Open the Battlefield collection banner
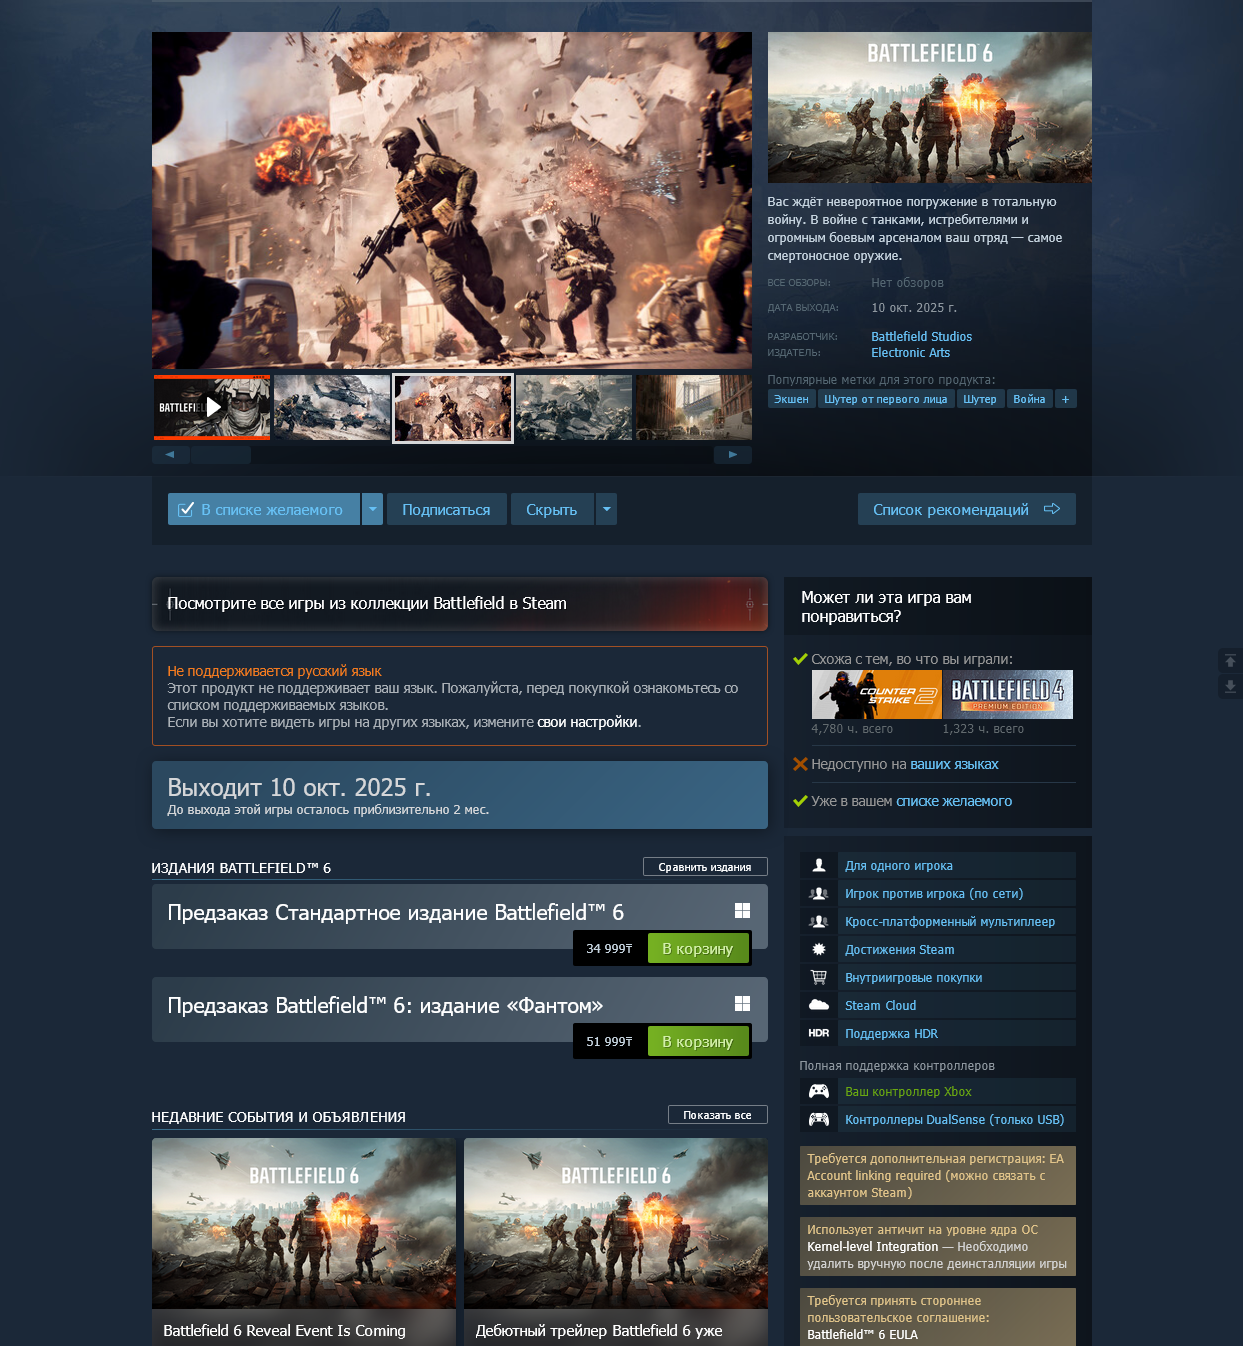 click(460, 604)
